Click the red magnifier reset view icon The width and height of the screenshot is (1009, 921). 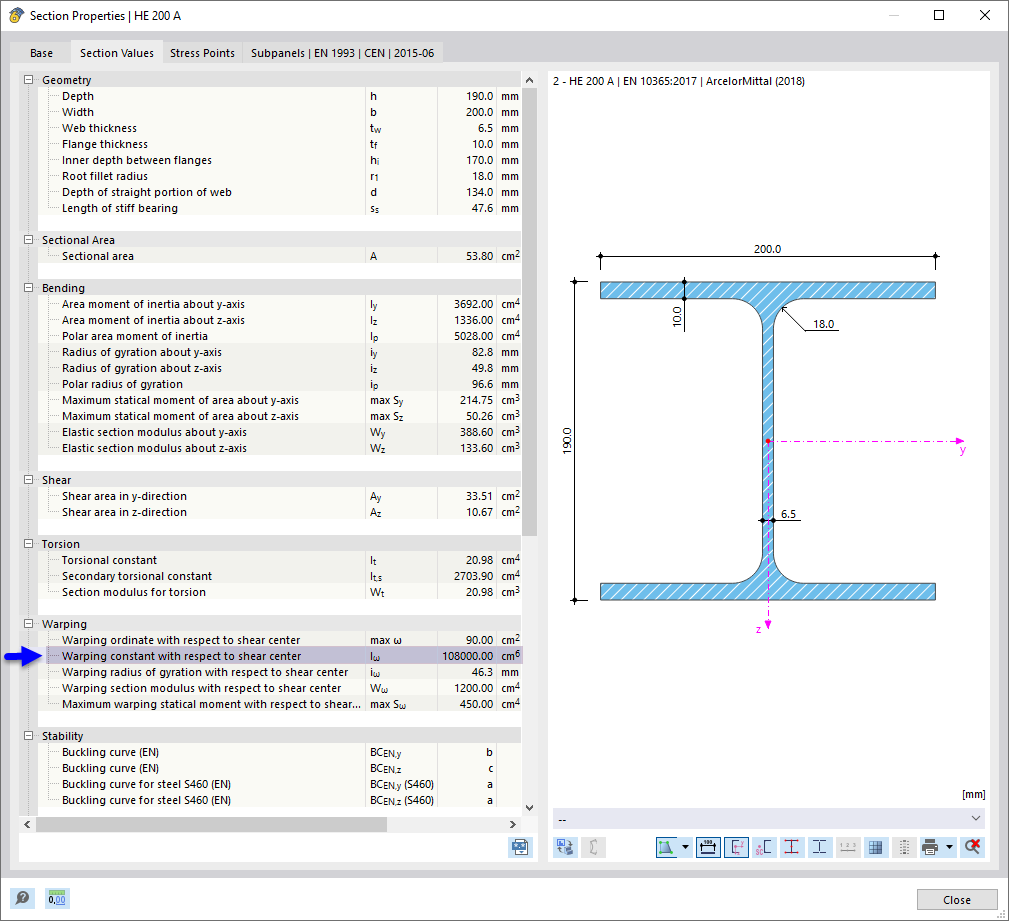[972, 847]
